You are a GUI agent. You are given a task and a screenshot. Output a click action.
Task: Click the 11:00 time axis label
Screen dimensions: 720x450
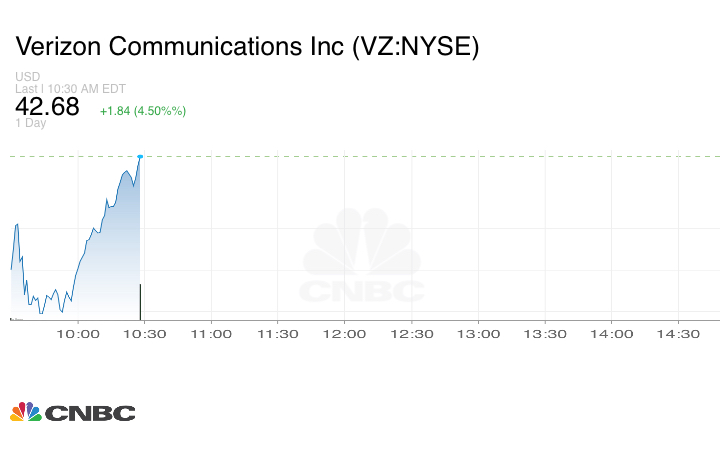coord(211,334)
